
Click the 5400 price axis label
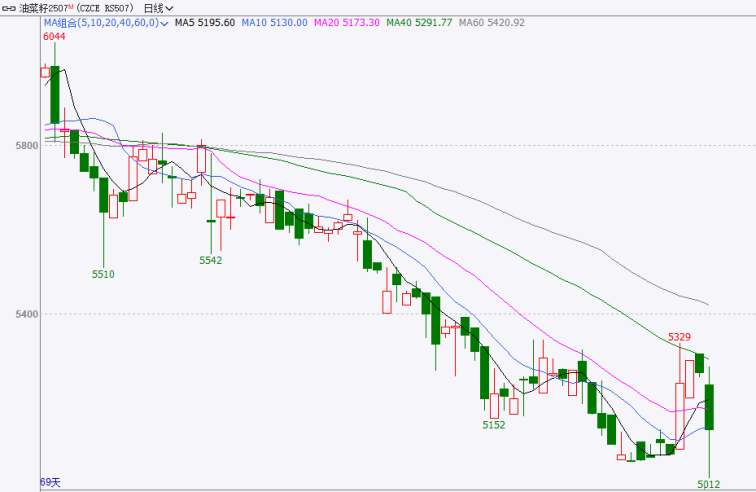[x=27, y=314]
